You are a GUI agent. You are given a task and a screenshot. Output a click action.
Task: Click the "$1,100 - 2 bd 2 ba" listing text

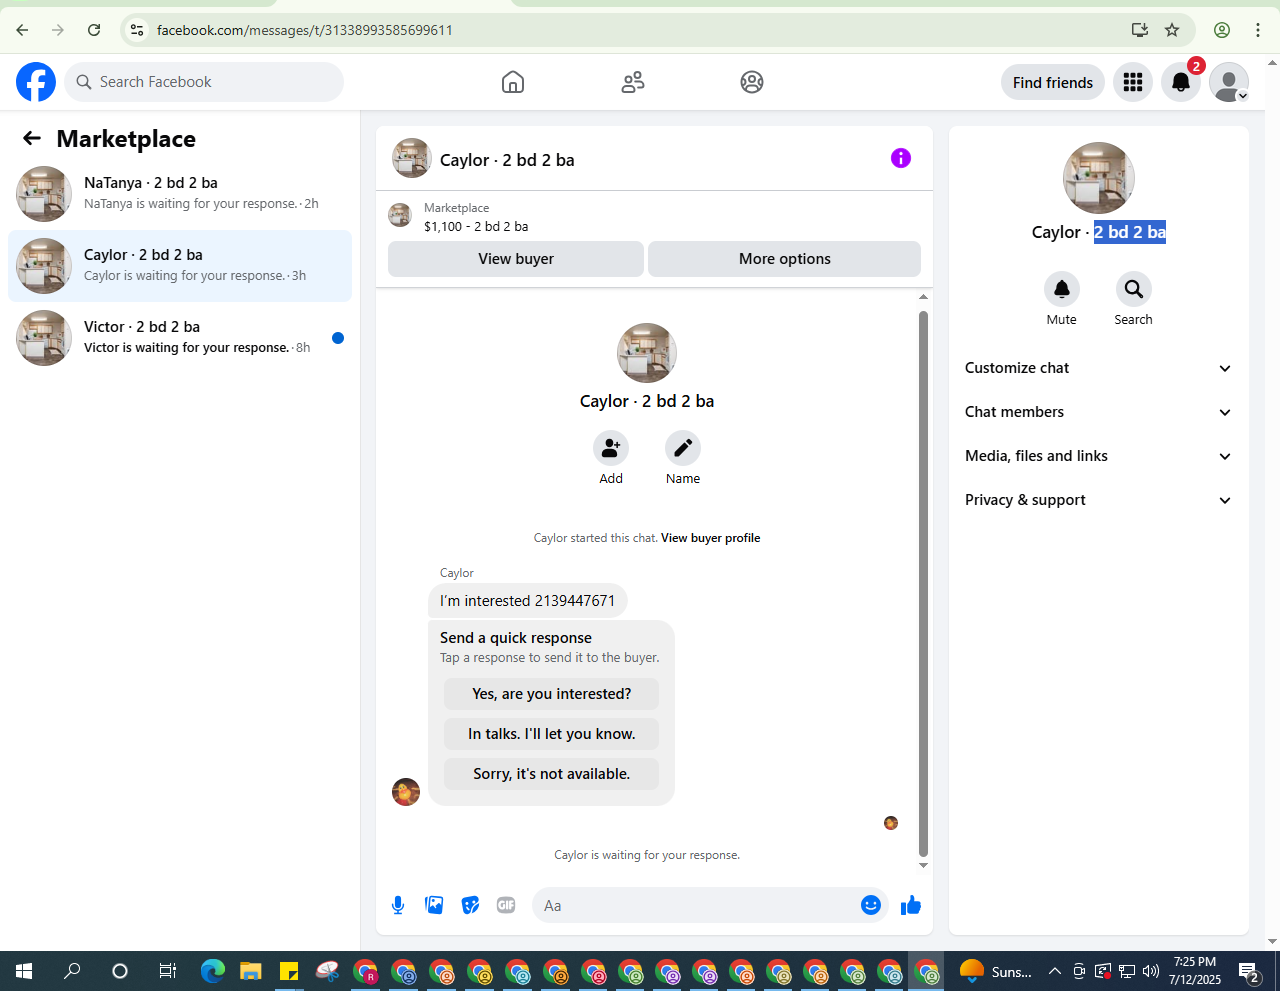(476, 227)
